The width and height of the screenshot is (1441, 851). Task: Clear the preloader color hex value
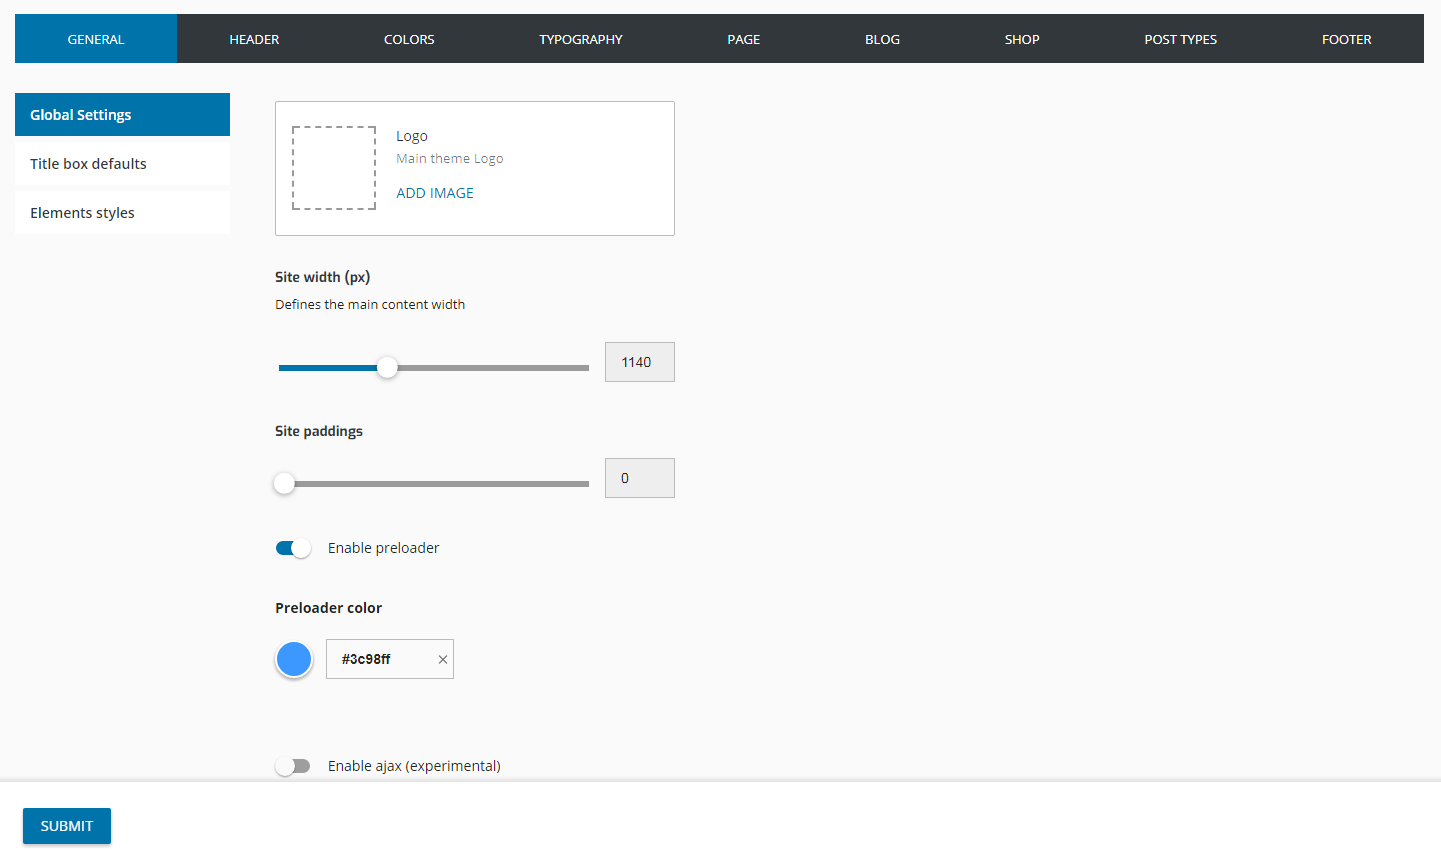tap(442, 659)
